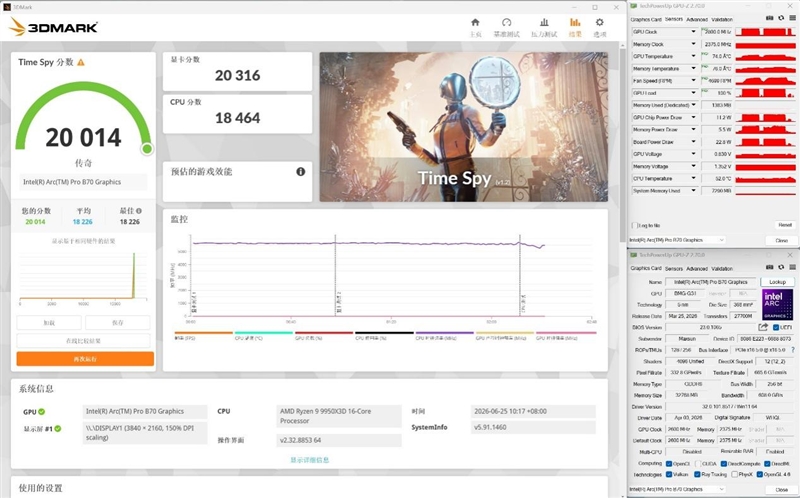
Task: Open hamburger menu in GPU-Z Sensors window
Action: (x=792, y=18)
